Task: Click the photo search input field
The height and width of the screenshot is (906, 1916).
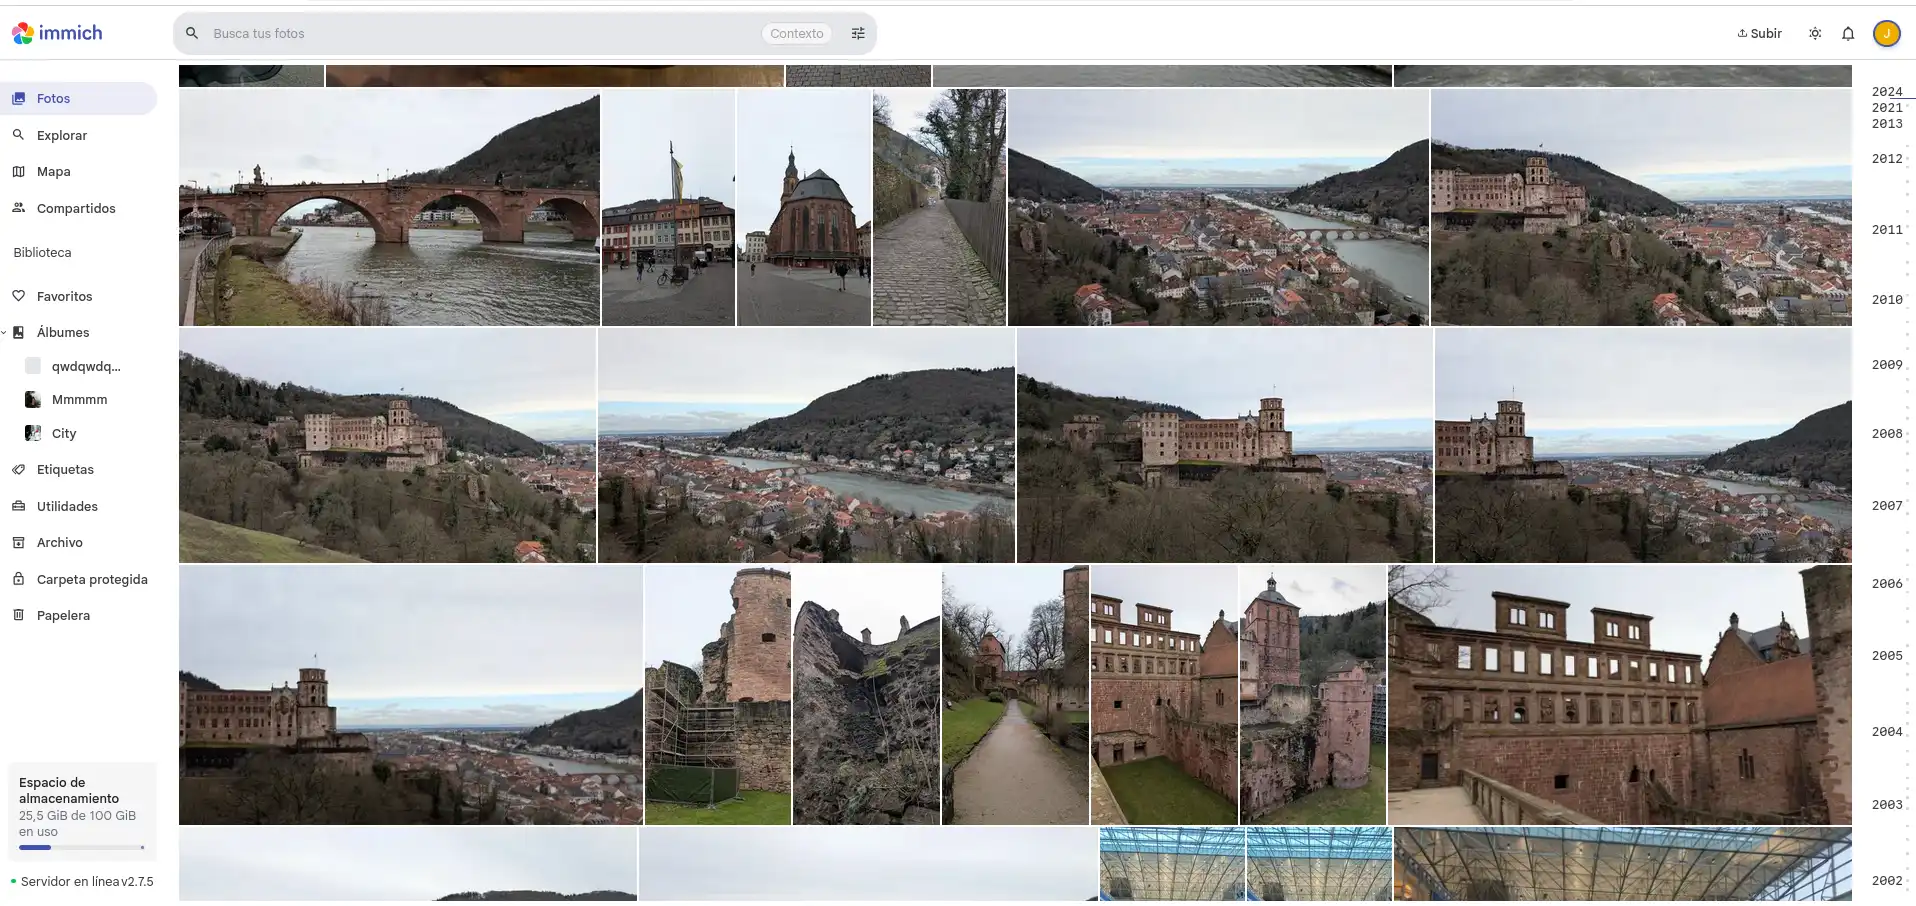Action: click(x=480, y=33)
